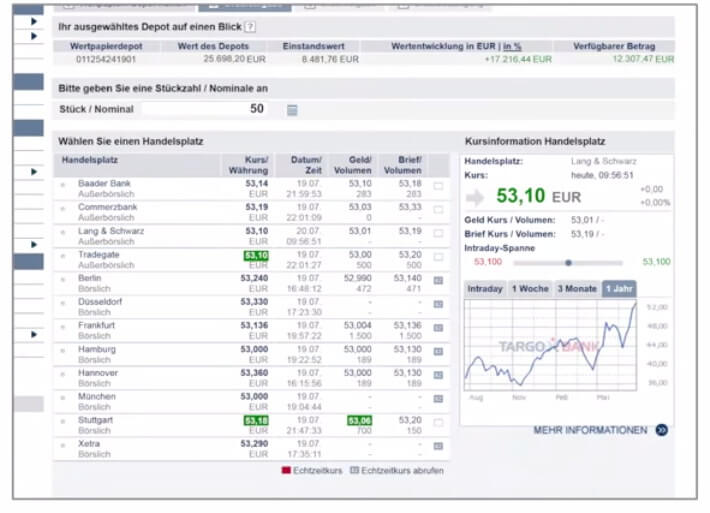Expand sidebar arrow beside Frankfurt row

pos(34,334)
